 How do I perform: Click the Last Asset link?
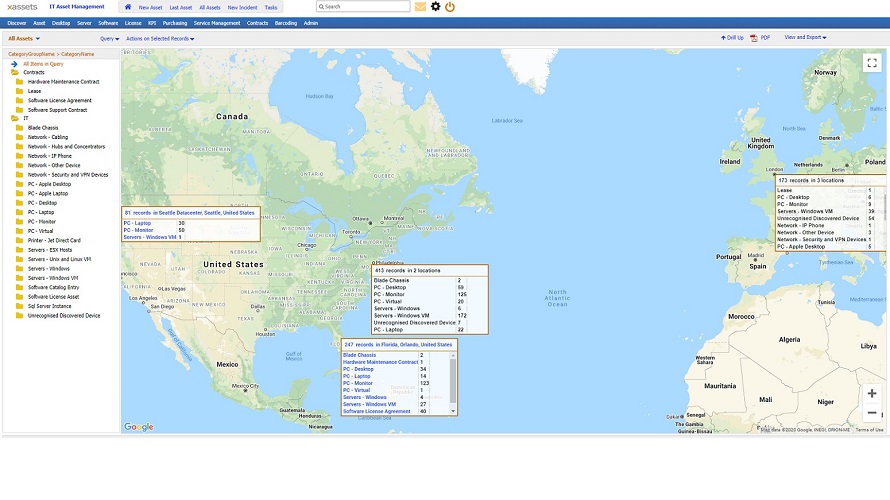[180, 7]
